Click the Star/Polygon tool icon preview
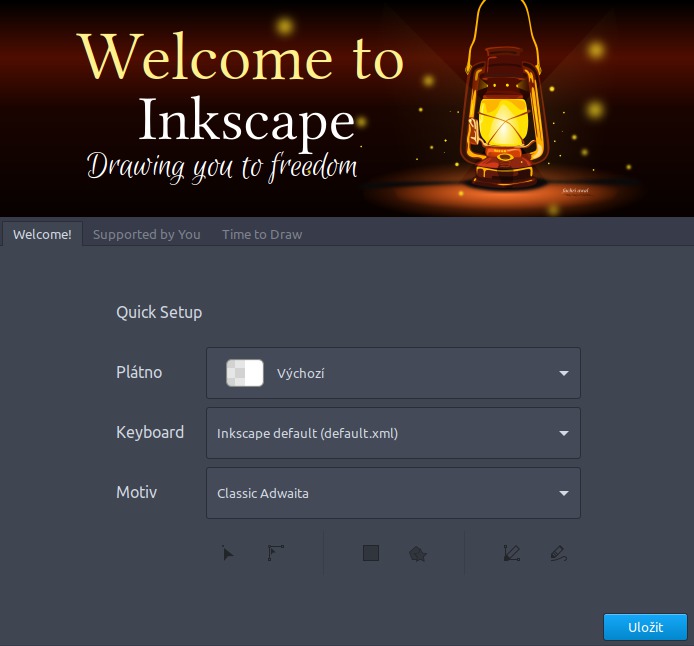The height and width of the screenshot is (646, 694). pyautogui.click(x=418, y=554)
